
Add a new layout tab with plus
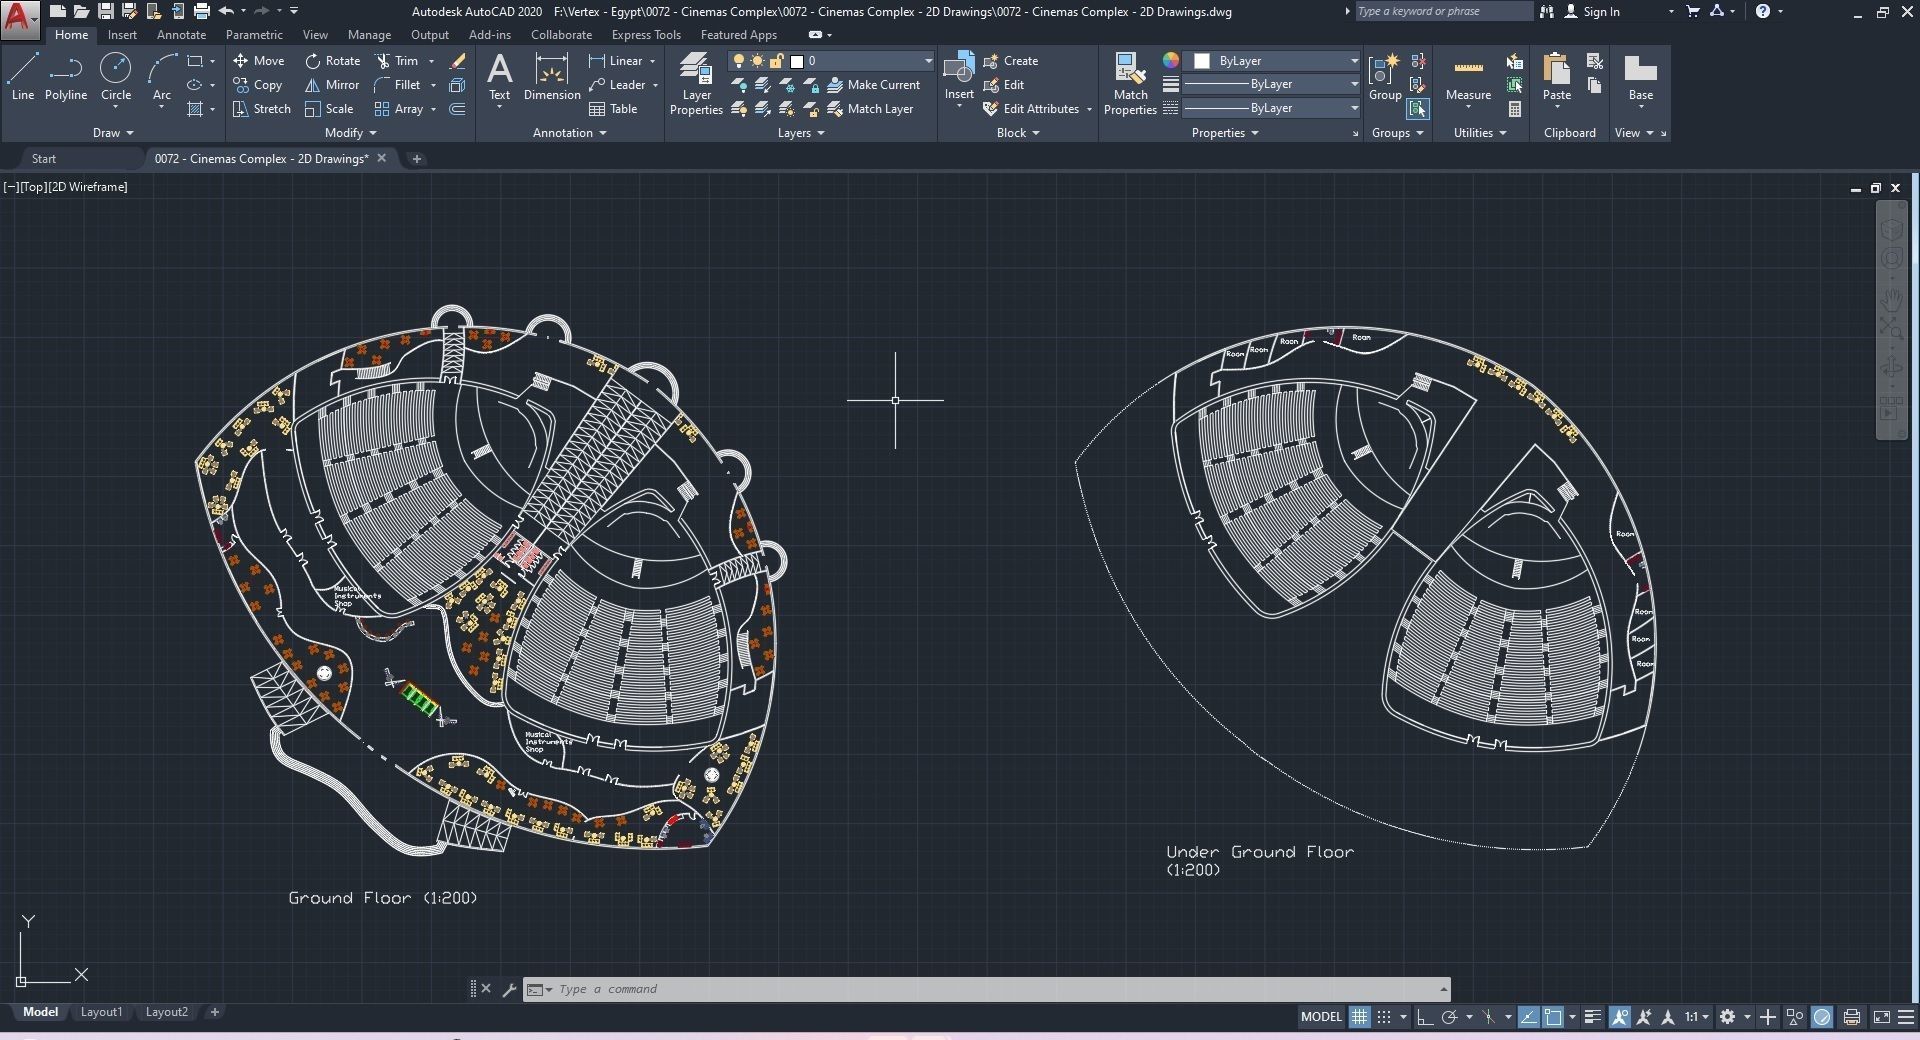click(214, 1012)
